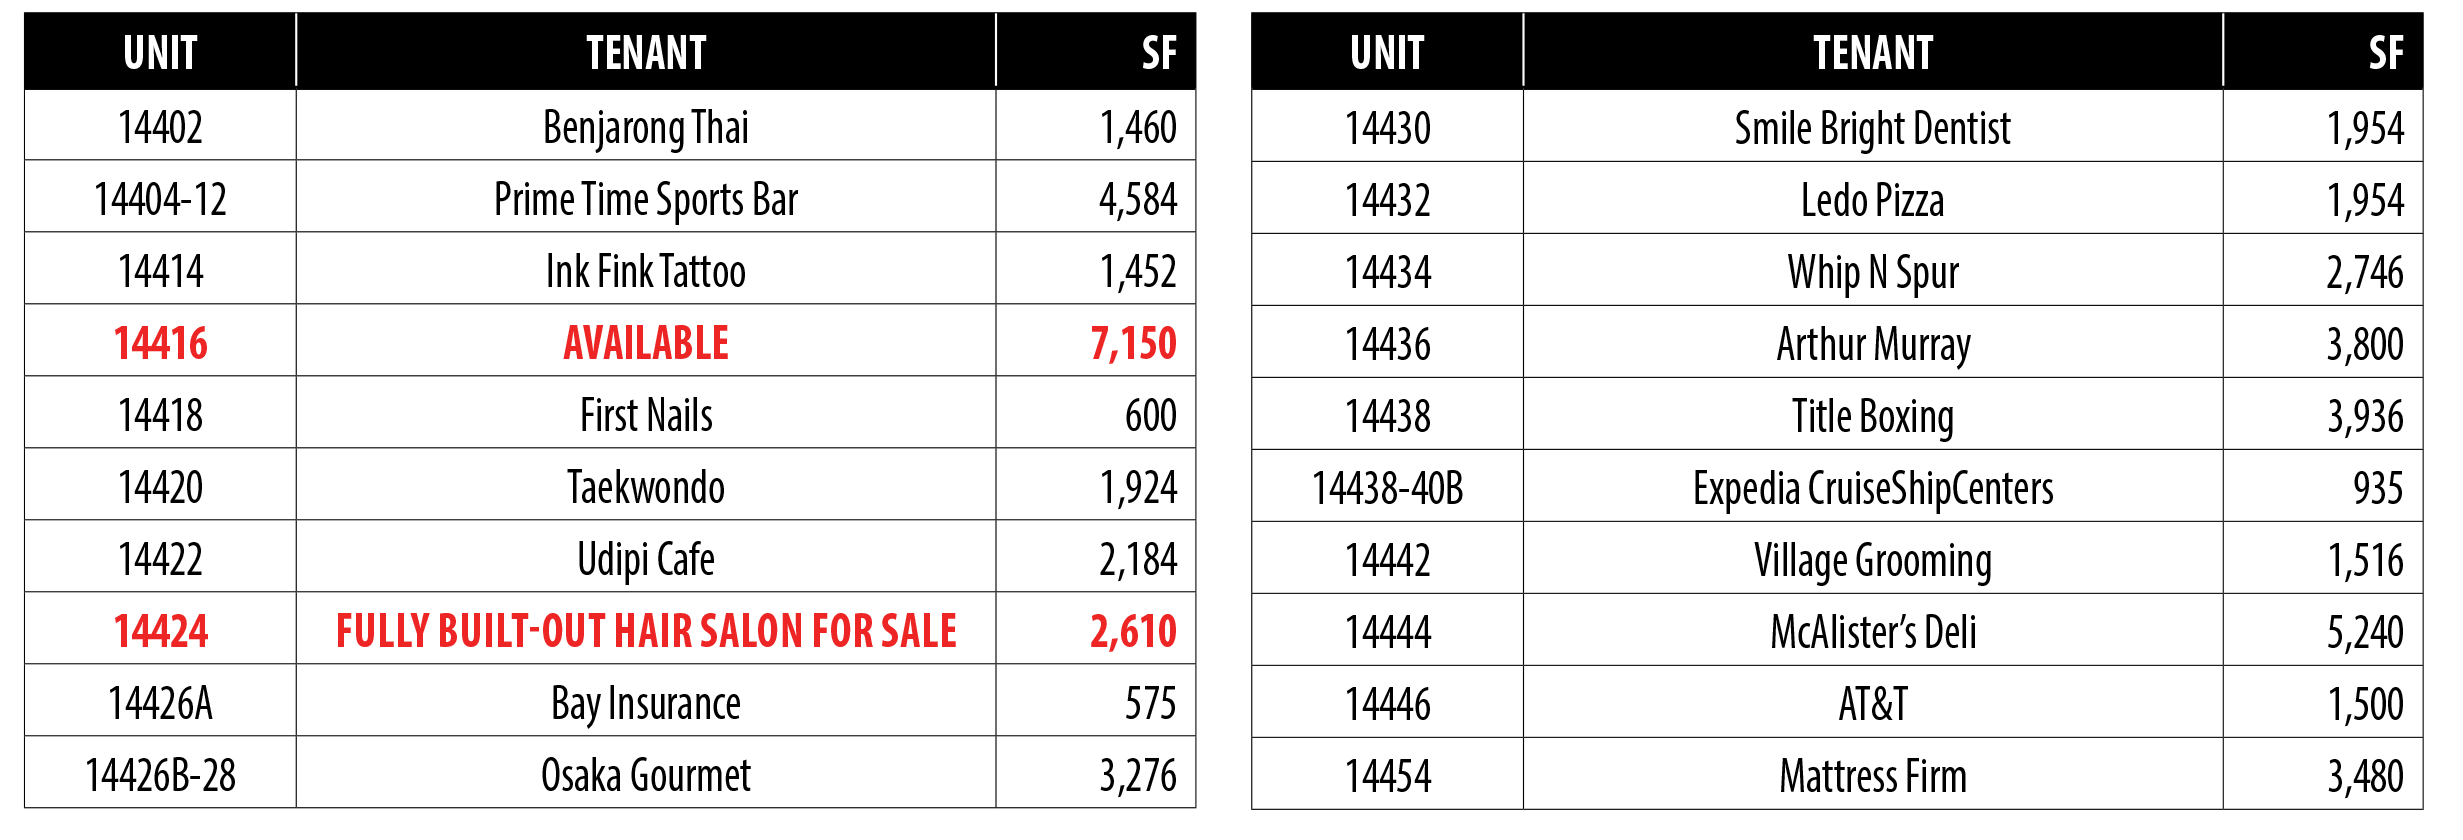Select the Prime Time Sports Bar row
The image size is (2463, 840).
645,200
